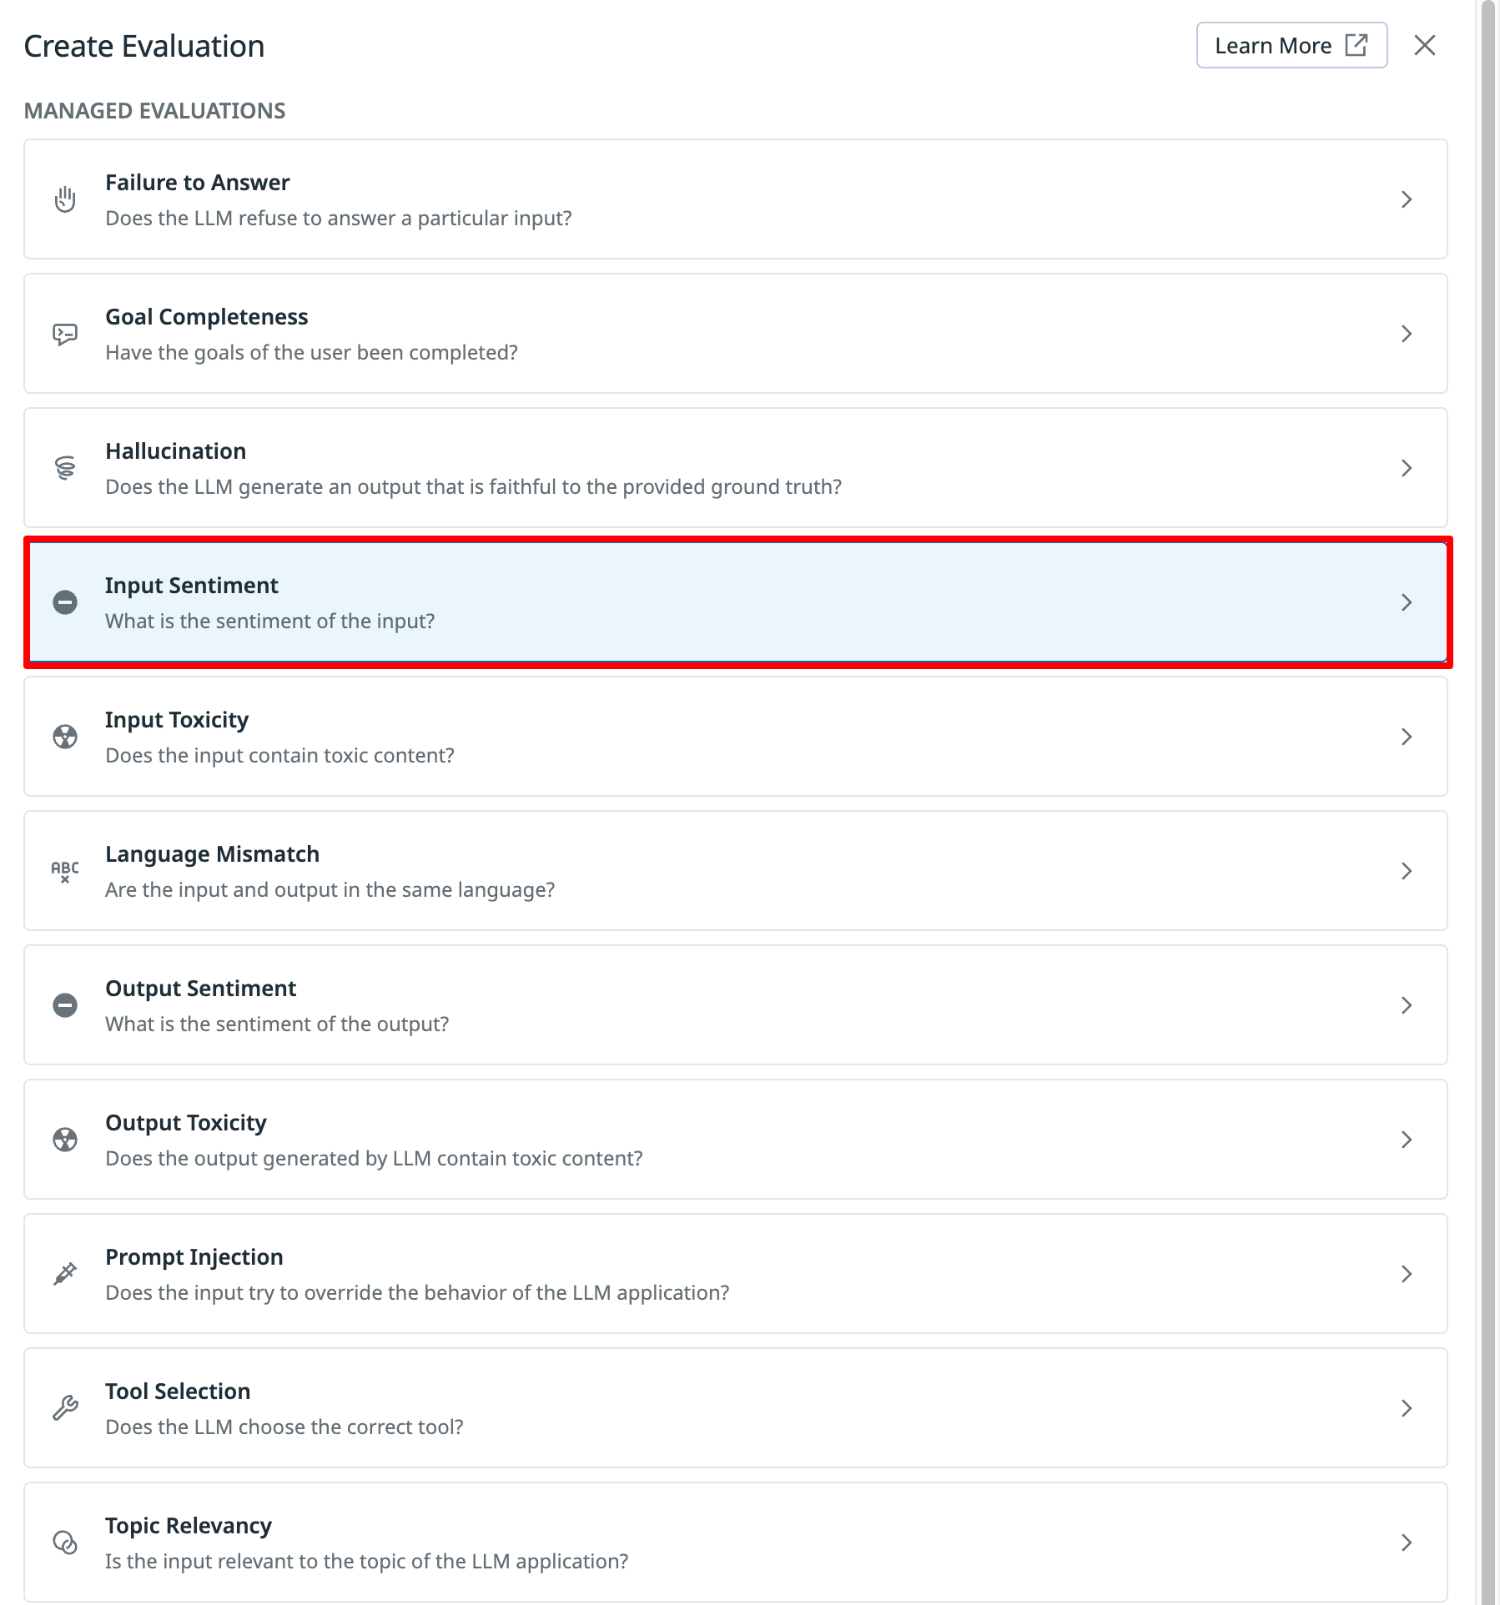The width and height of the screenshot is (1500, 1605).
Task: Click the Language Mismatch ABC icon
Action: [x=65, y=871]
